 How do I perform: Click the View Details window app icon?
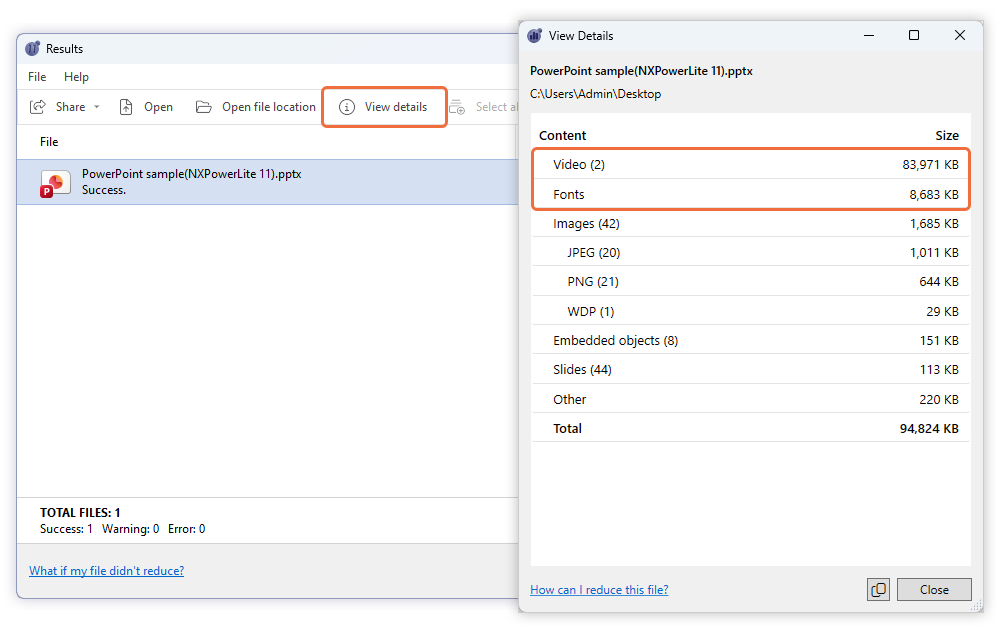[535, 36]
